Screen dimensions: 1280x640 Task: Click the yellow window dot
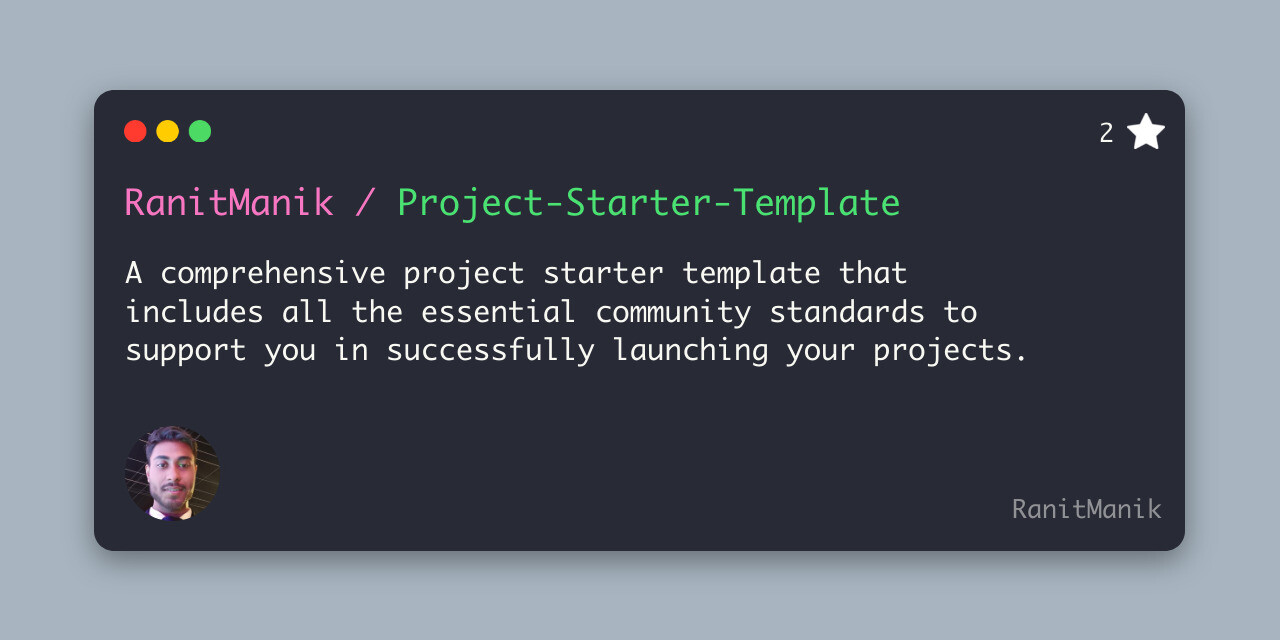[x=168, y=131]
